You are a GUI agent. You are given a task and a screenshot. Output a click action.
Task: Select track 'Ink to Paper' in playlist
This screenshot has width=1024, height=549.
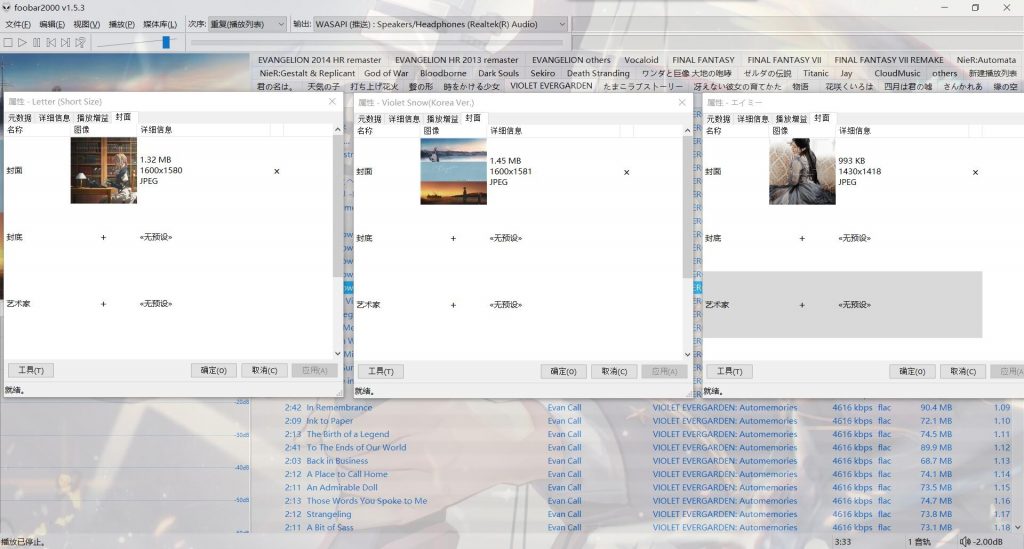pyautogui.click(x=330, y=421)
